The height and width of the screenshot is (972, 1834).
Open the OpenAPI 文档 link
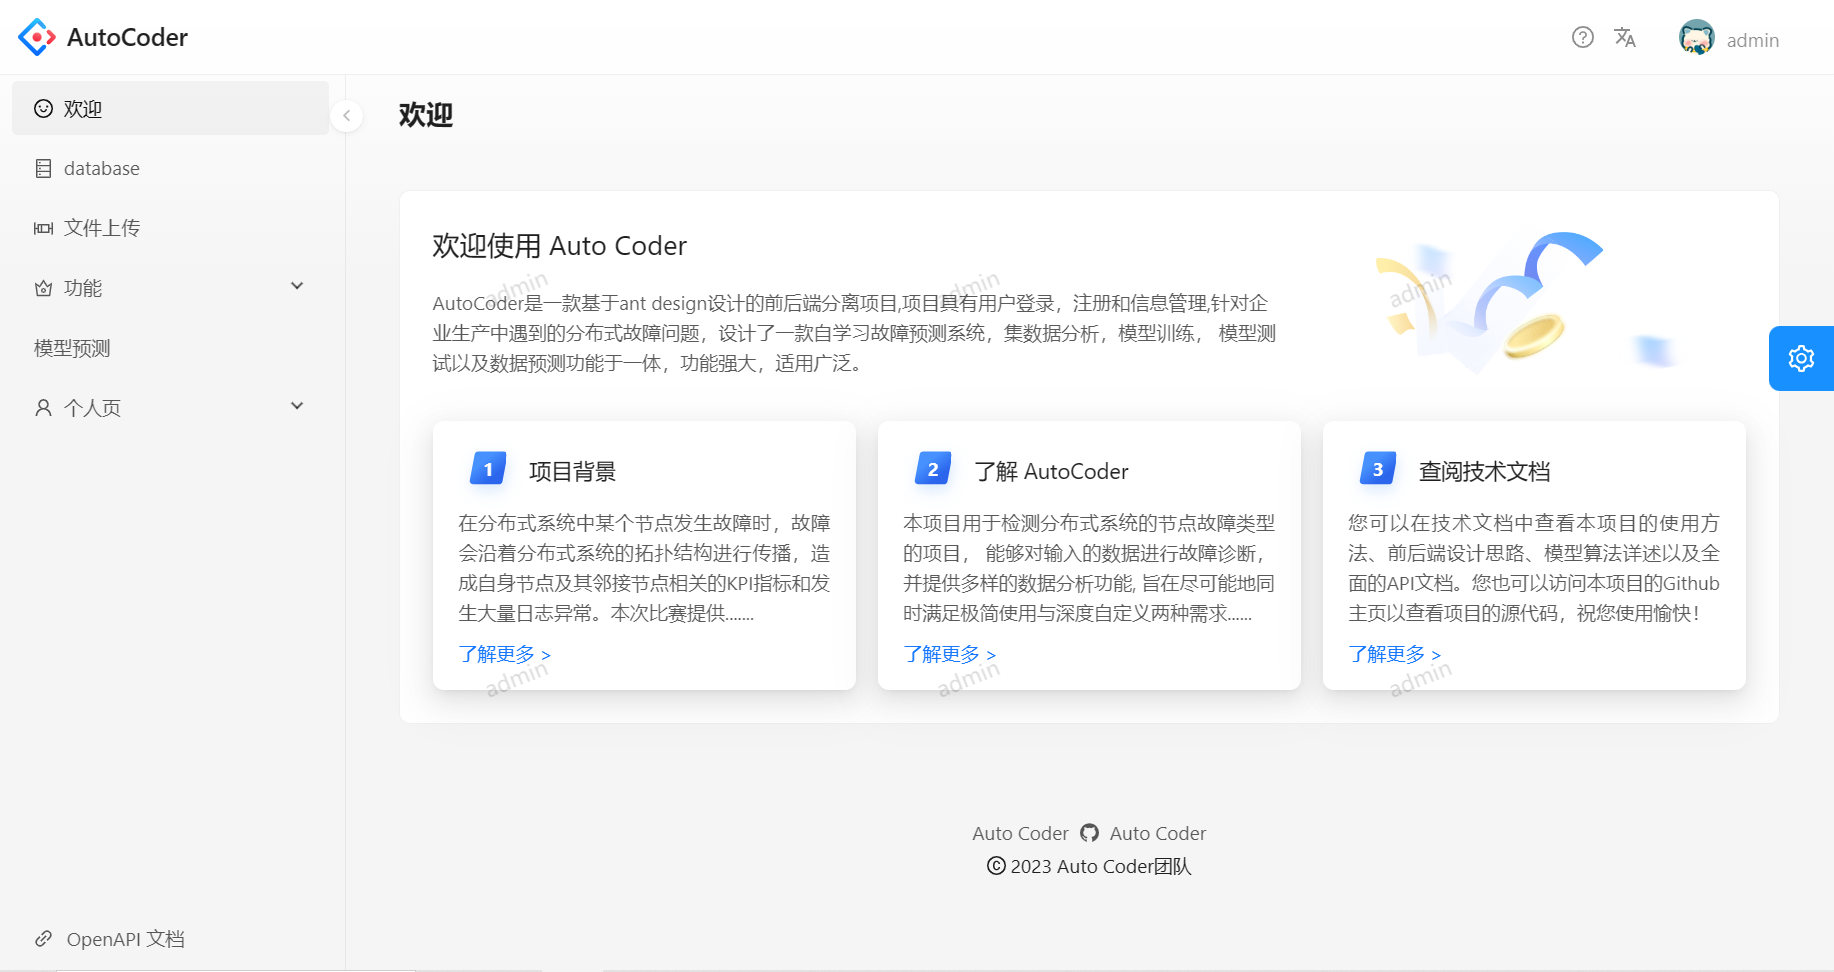pyautogui.click(x=125, y=939)
